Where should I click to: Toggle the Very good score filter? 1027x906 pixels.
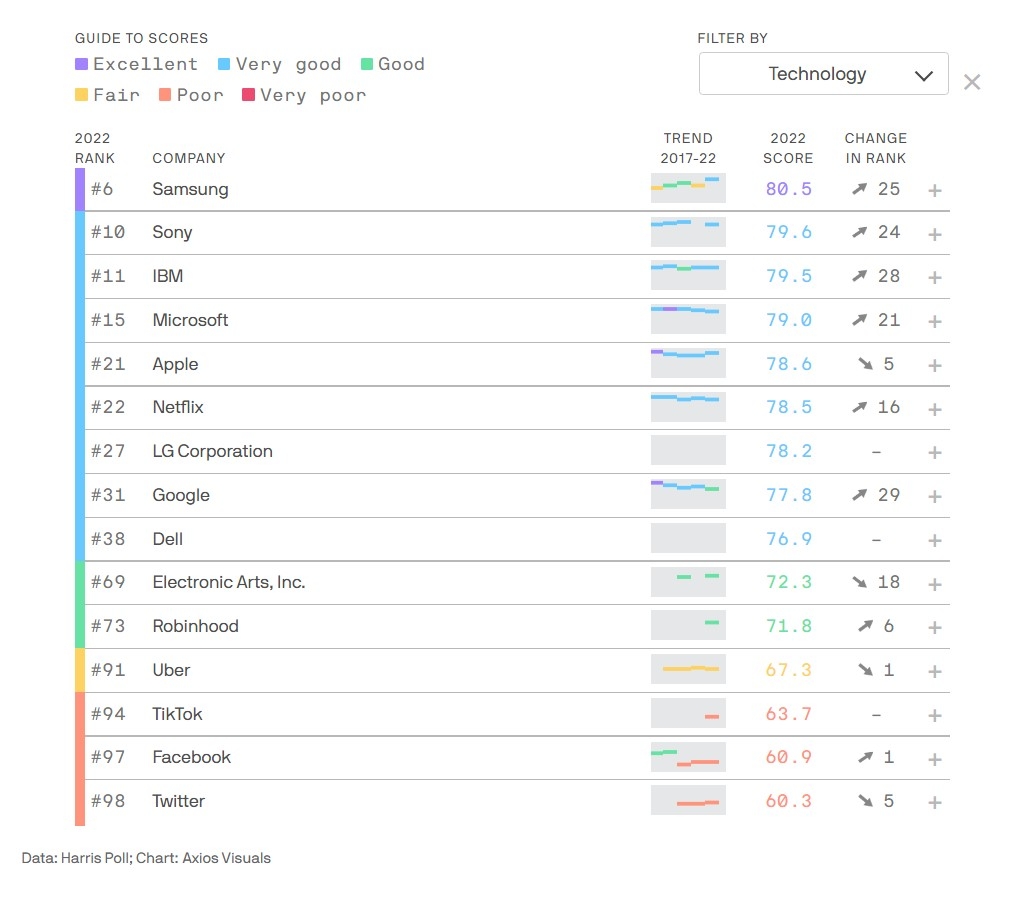coord(278,63)
